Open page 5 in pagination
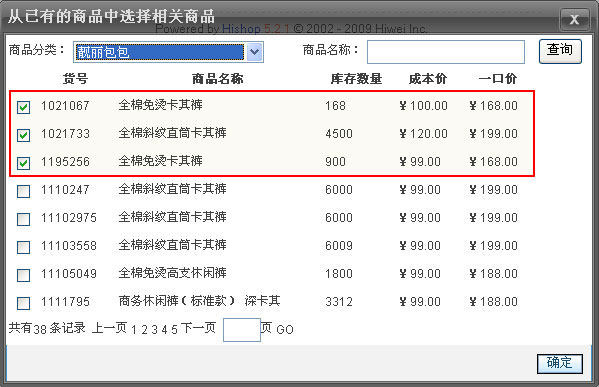This screenshot has height=387, width=599. point(174,330)
